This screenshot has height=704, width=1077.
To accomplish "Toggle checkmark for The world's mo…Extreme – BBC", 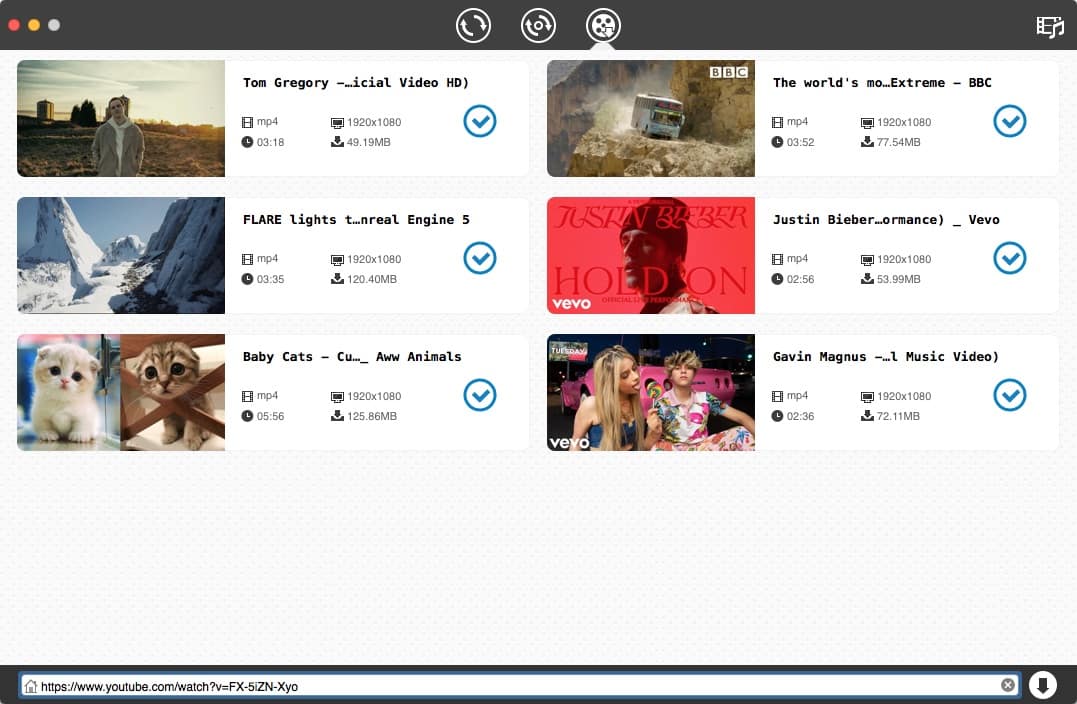I will pos(1010,121).
